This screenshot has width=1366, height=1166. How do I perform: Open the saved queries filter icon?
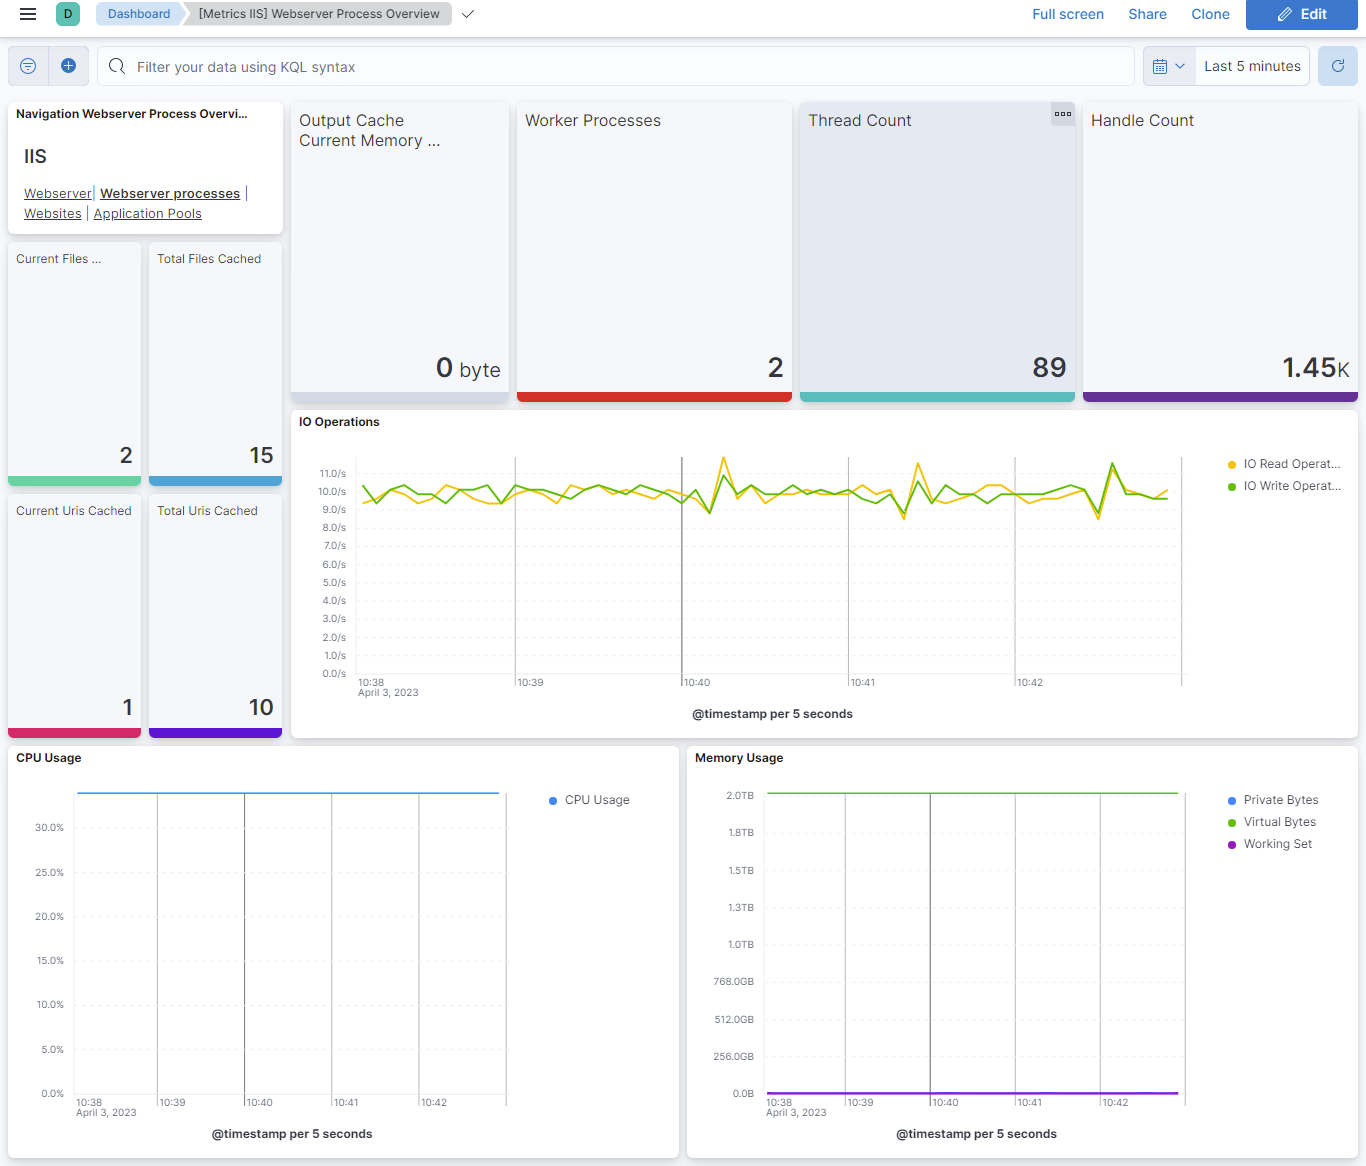tap(27, 66)
